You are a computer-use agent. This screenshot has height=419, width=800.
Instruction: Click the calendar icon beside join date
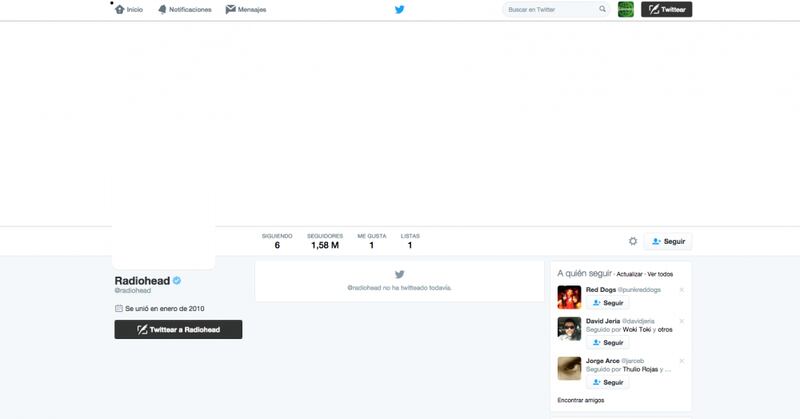119,308
